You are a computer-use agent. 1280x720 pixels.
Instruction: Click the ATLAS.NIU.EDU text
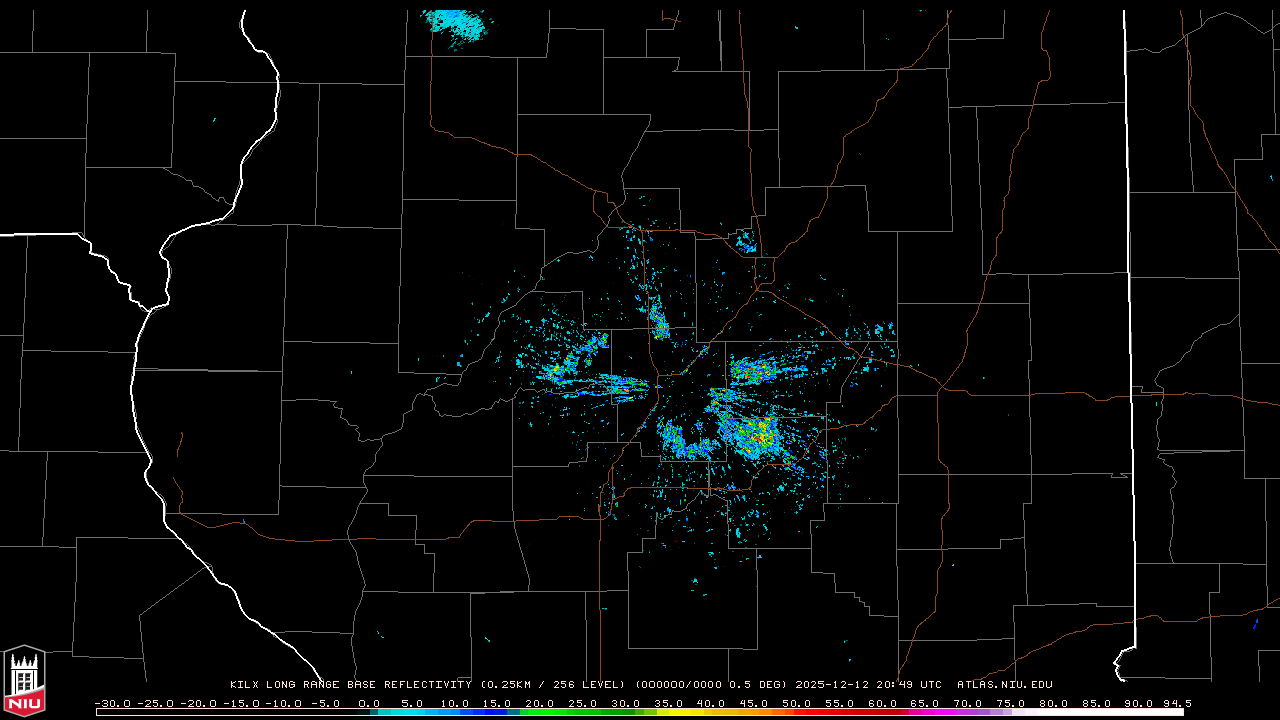(1004, 685)
